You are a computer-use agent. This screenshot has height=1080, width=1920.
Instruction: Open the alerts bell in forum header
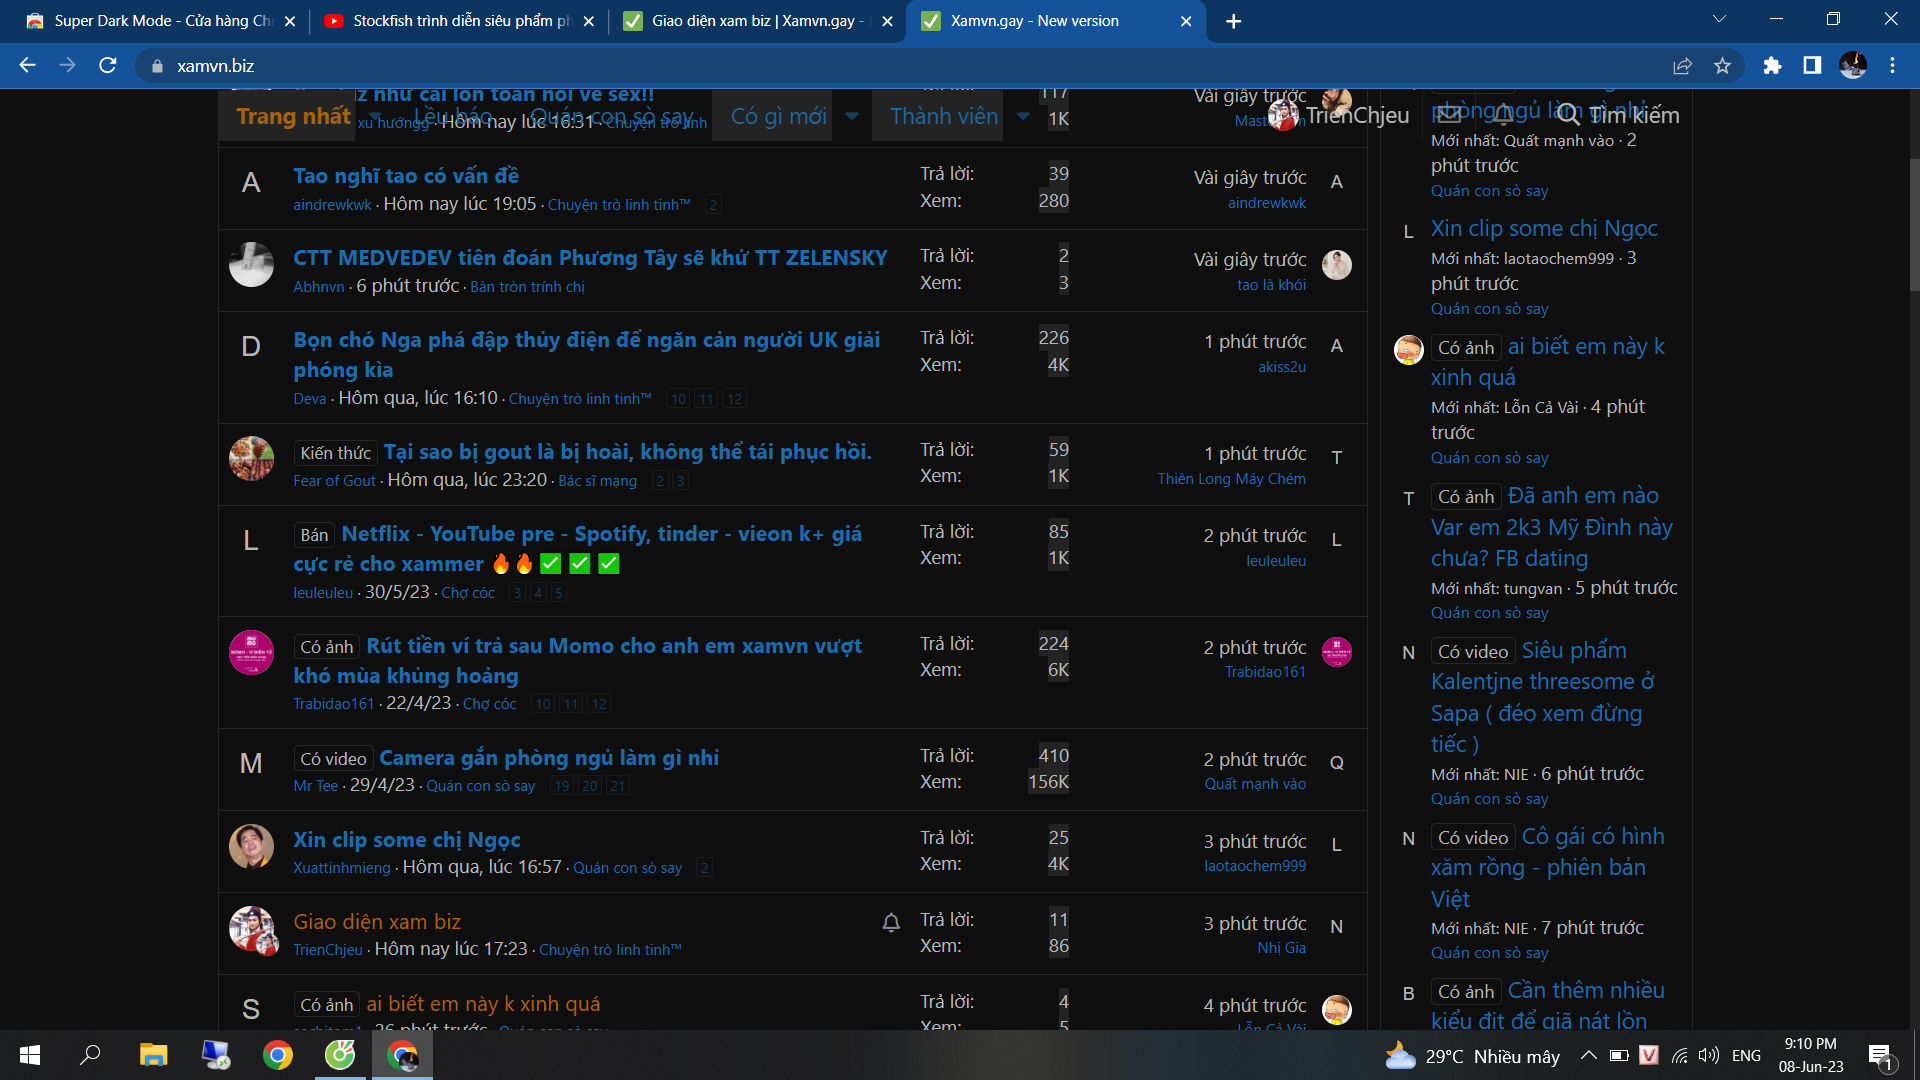1503,115
